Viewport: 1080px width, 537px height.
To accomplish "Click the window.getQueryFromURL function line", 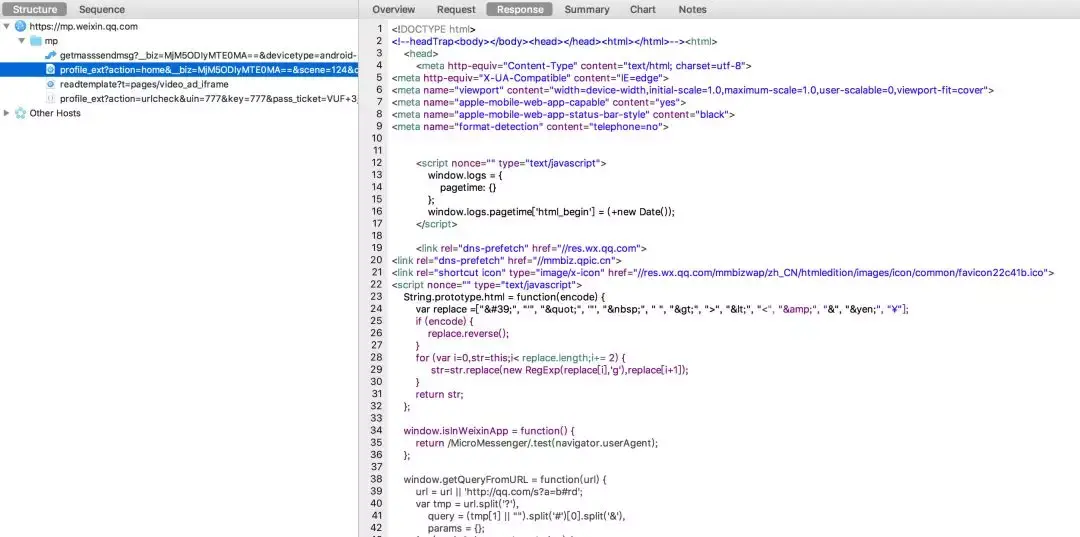I will pos(505,480).
